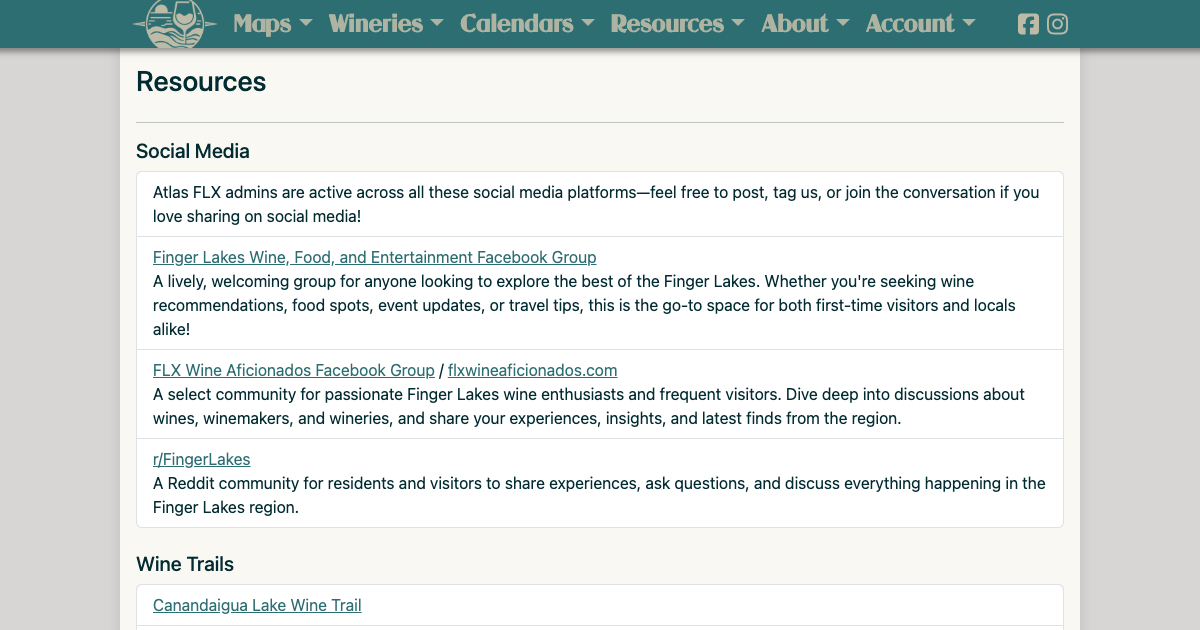Visit the FLX Wine Aficionados Facebook Group
Image resolution: width=1200 pixels, height=630 pixels.
(x=293, y=370)
